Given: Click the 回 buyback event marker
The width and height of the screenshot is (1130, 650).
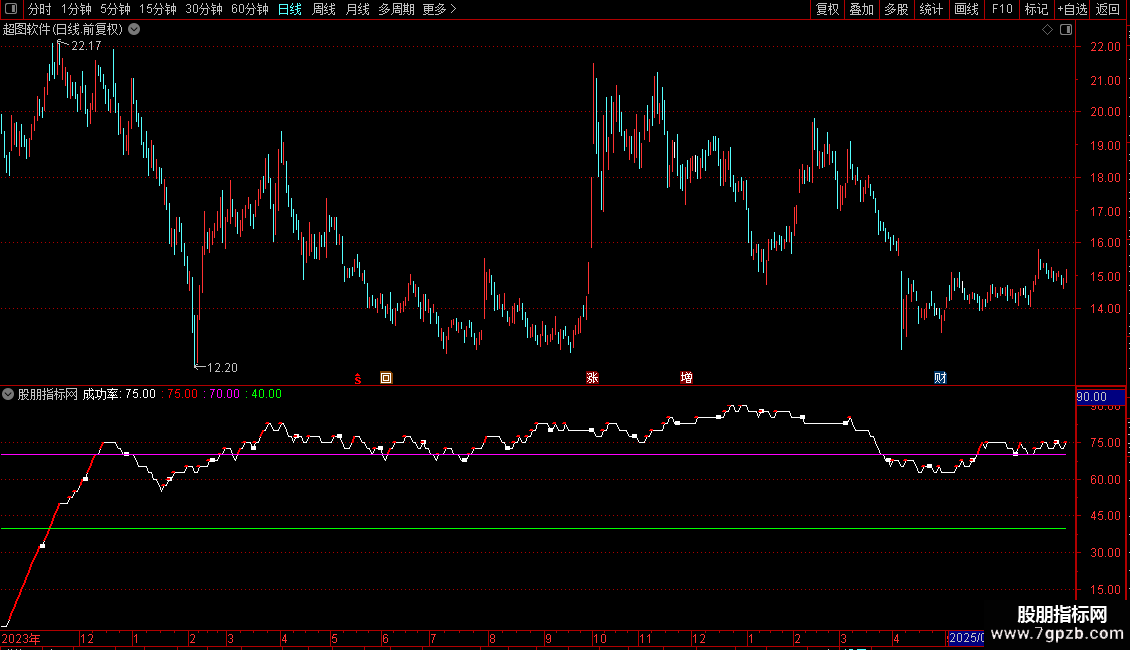Looking at the screenshot, I should point(386,378).
